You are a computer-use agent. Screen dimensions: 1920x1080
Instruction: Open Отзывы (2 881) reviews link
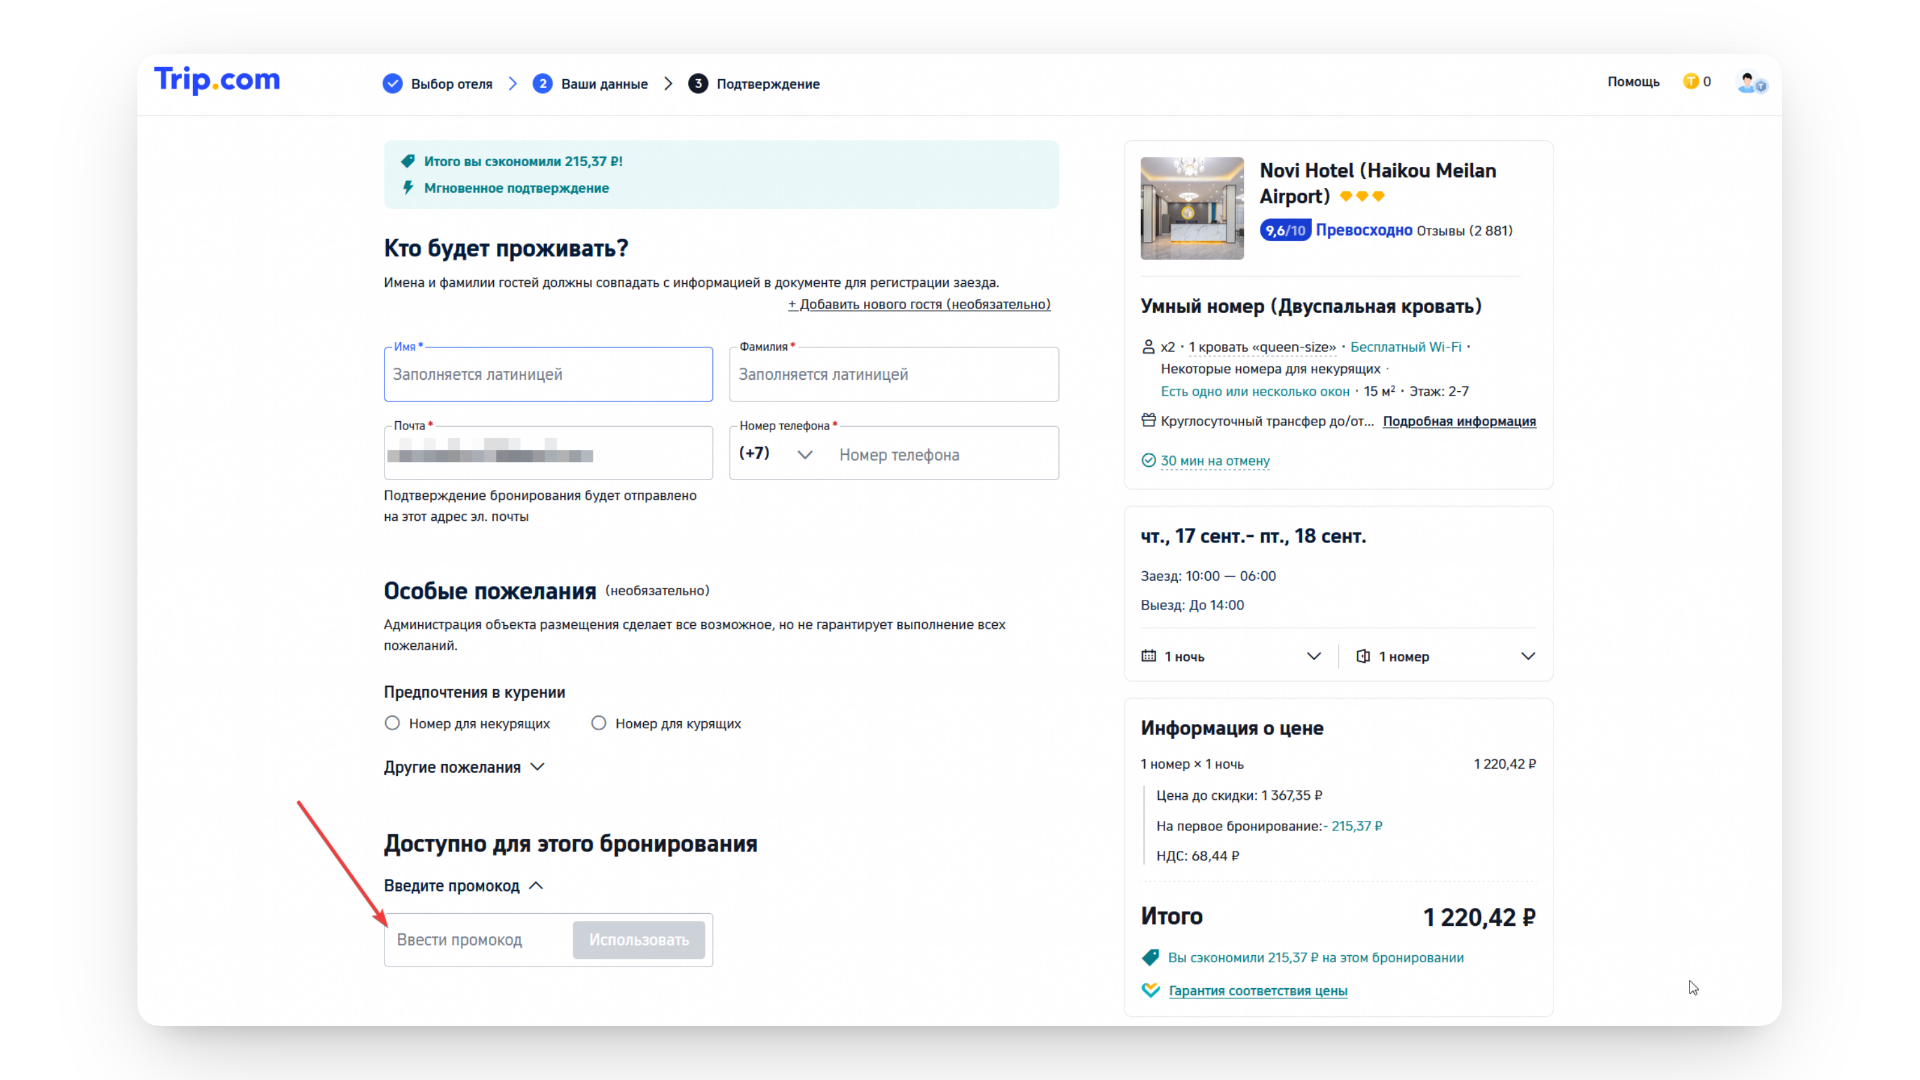click(1464, 231)
